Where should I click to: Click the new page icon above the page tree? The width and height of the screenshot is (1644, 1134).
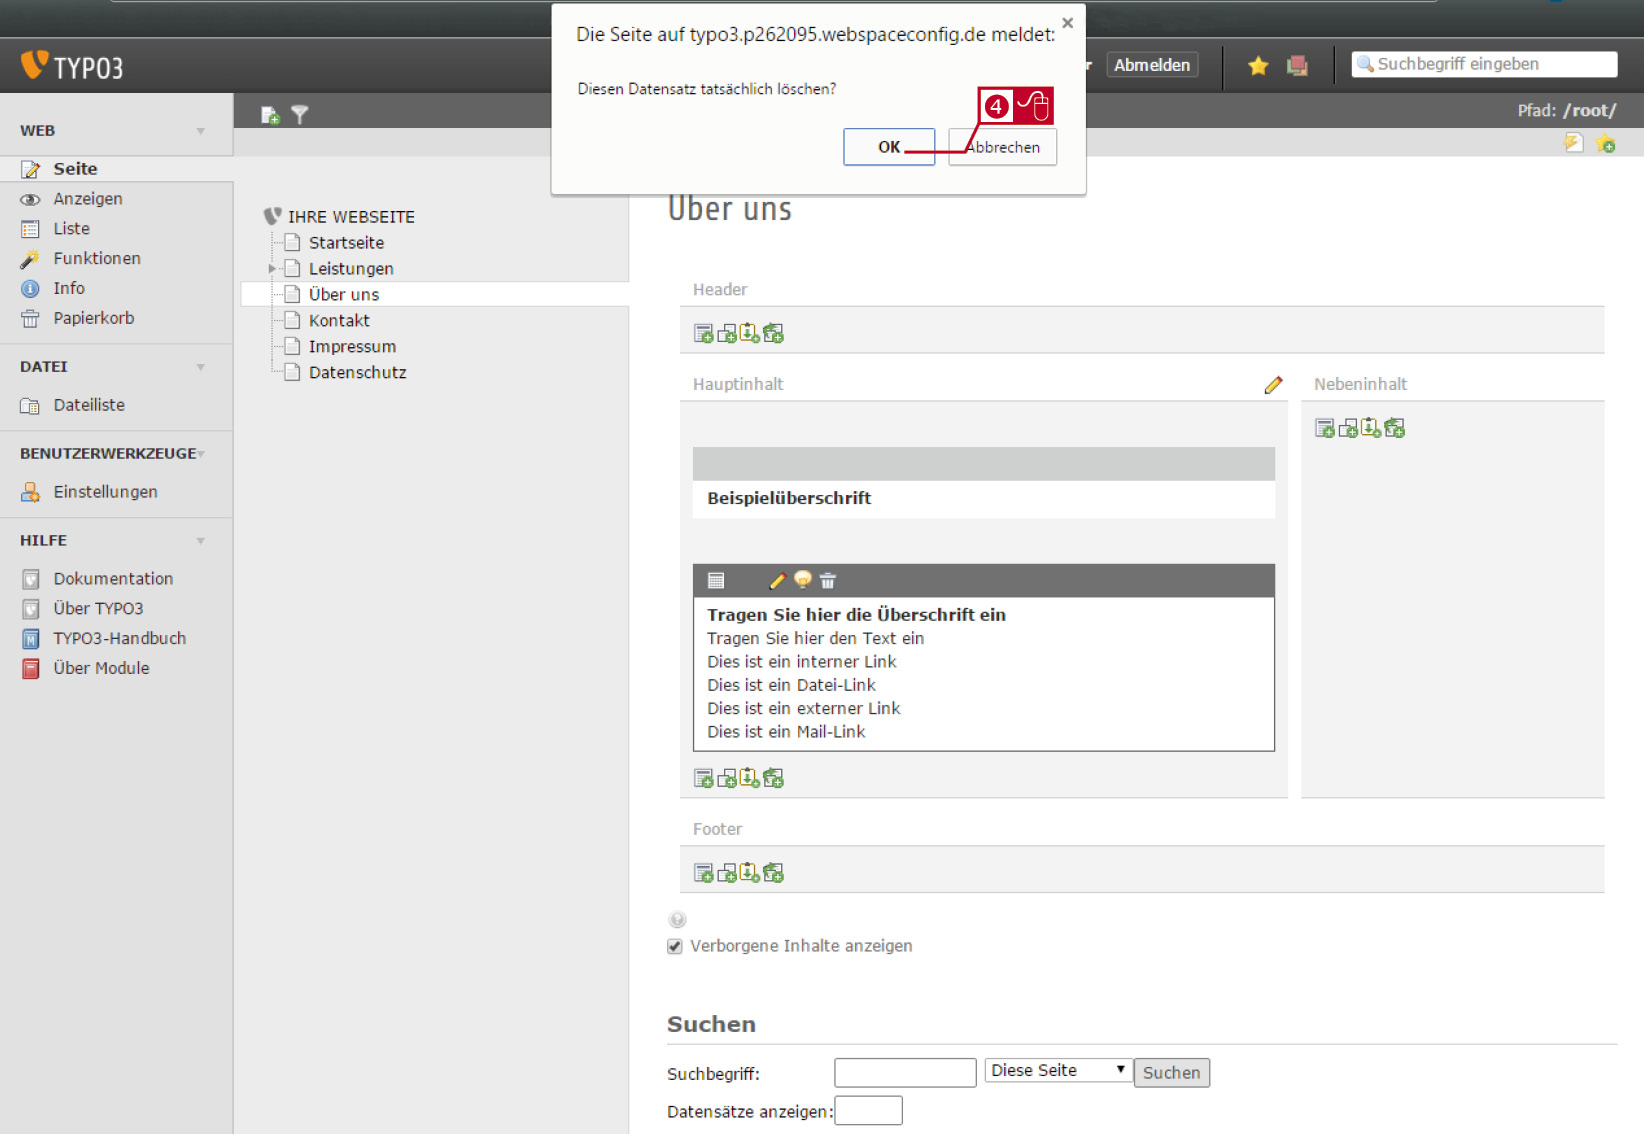click(270, 115)
